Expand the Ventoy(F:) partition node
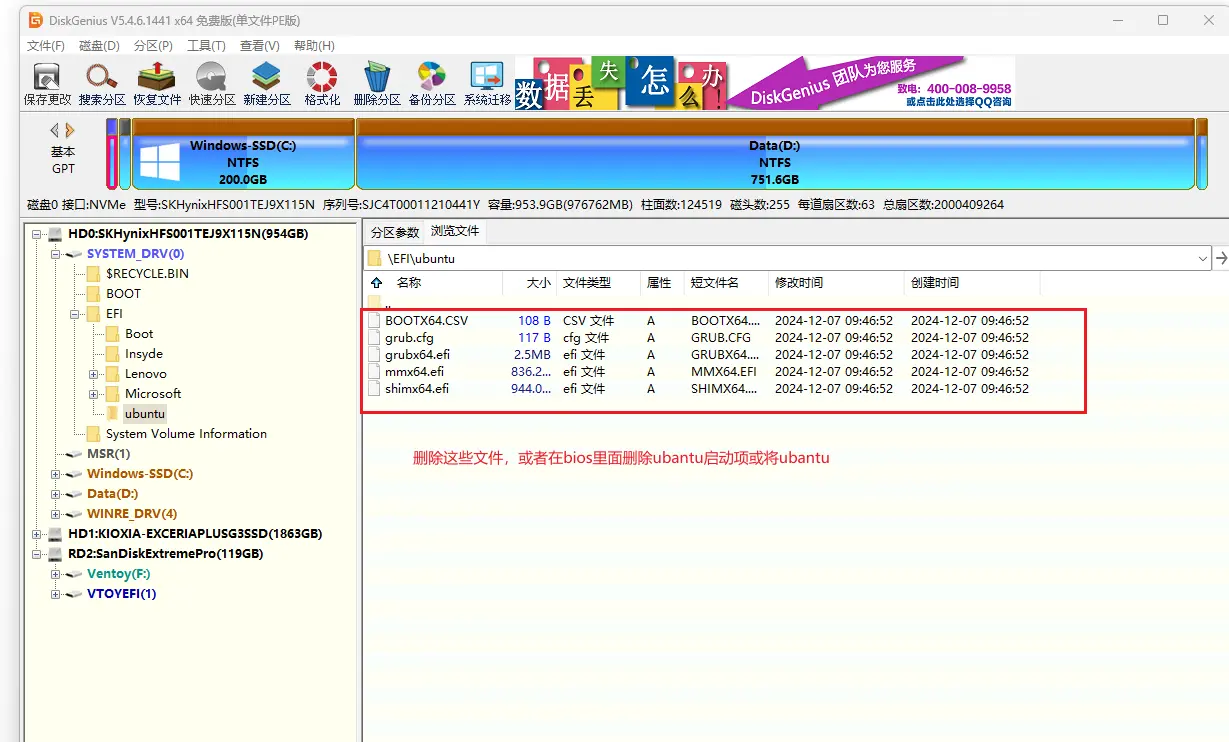 56,574
